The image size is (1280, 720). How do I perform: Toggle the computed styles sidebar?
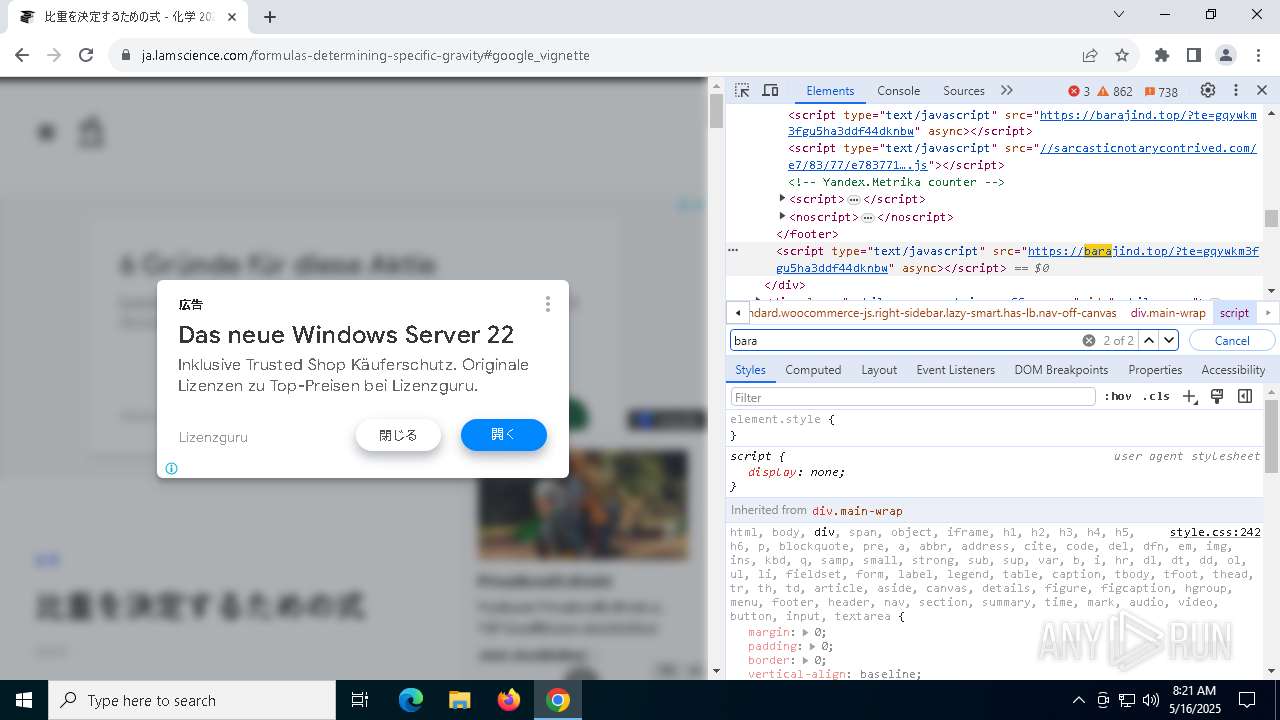(1245, 397)
